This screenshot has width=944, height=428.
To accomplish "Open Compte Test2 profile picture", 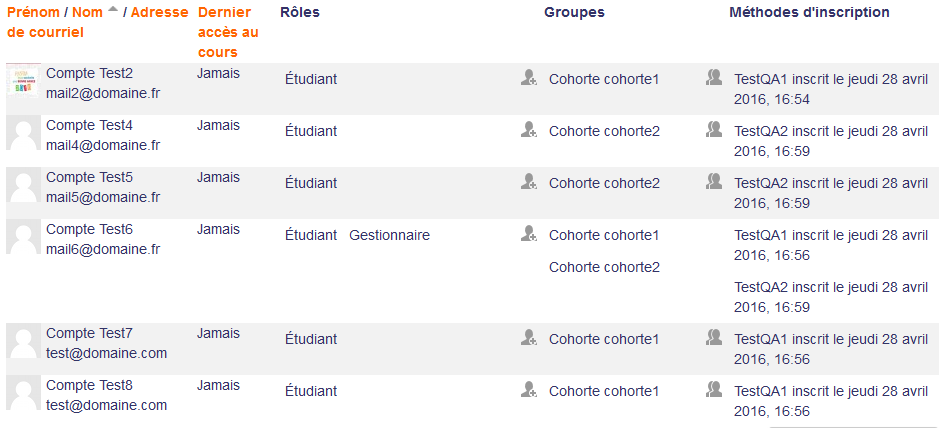I will [23, 80].
